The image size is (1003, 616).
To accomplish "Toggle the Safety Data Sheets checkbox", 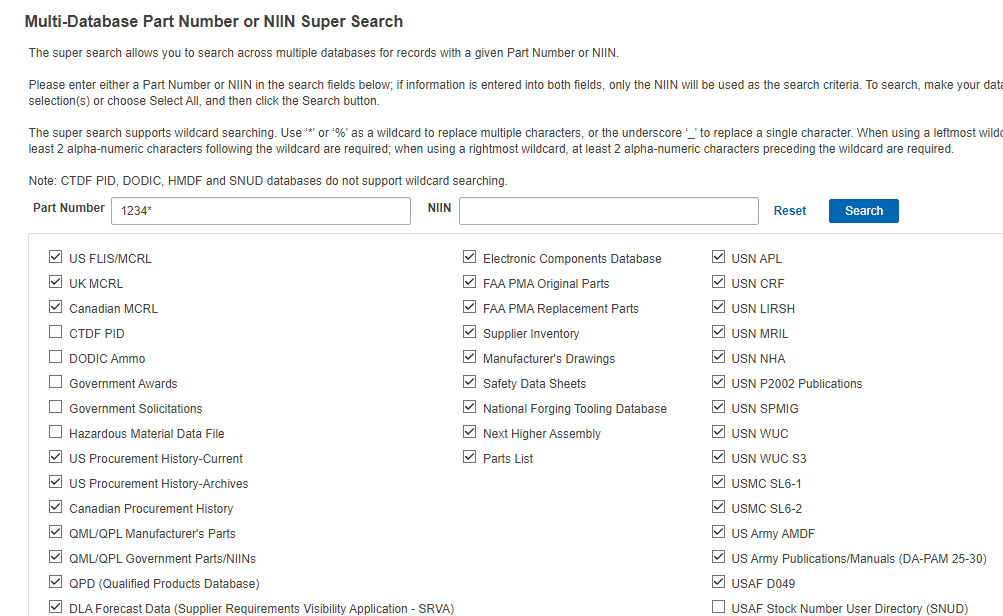I will 470,382.
